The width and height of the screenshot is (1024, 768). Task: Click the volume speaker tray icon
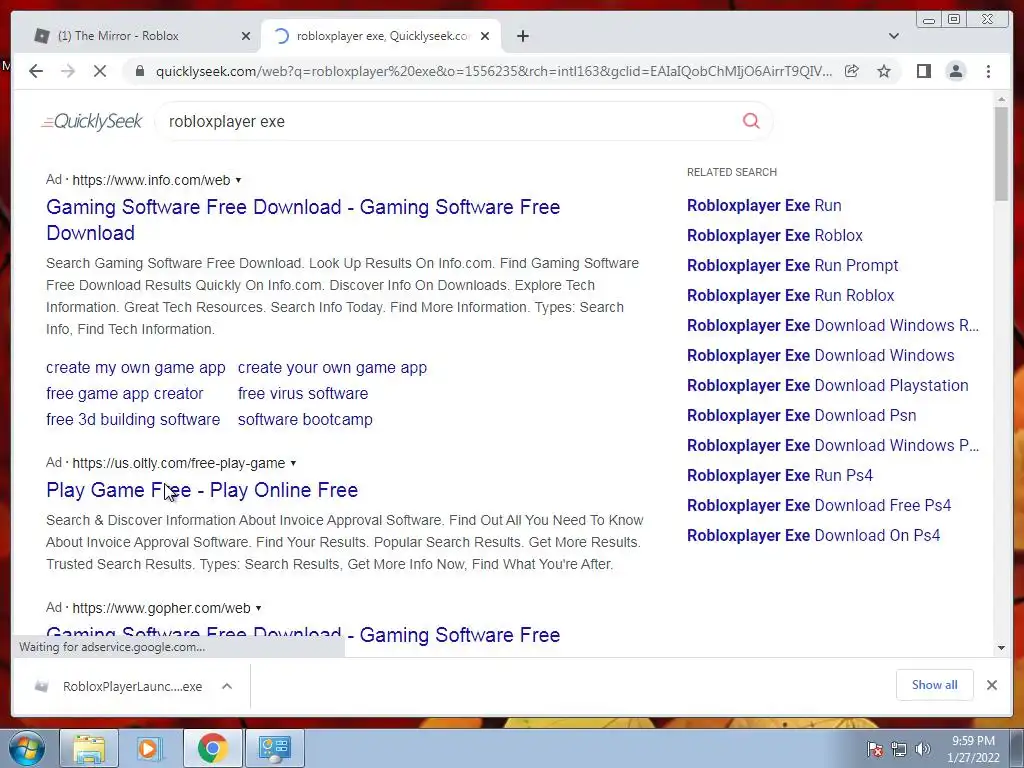[923, 749]
